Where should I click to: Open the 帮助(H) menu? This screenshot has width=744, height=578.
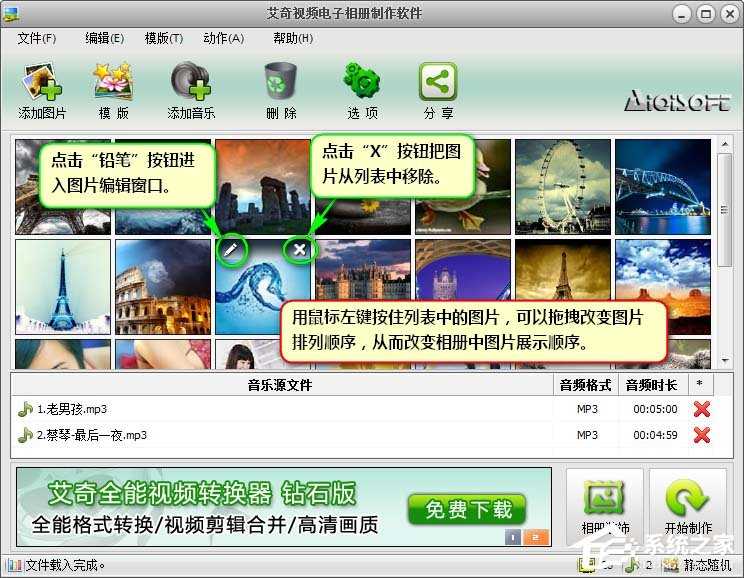pos(292,39)
